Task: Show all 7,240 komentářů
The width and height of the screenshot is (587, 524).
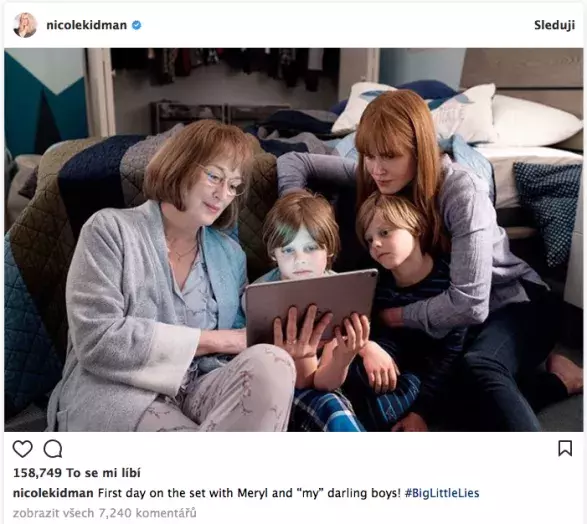Action: point(104,513)
